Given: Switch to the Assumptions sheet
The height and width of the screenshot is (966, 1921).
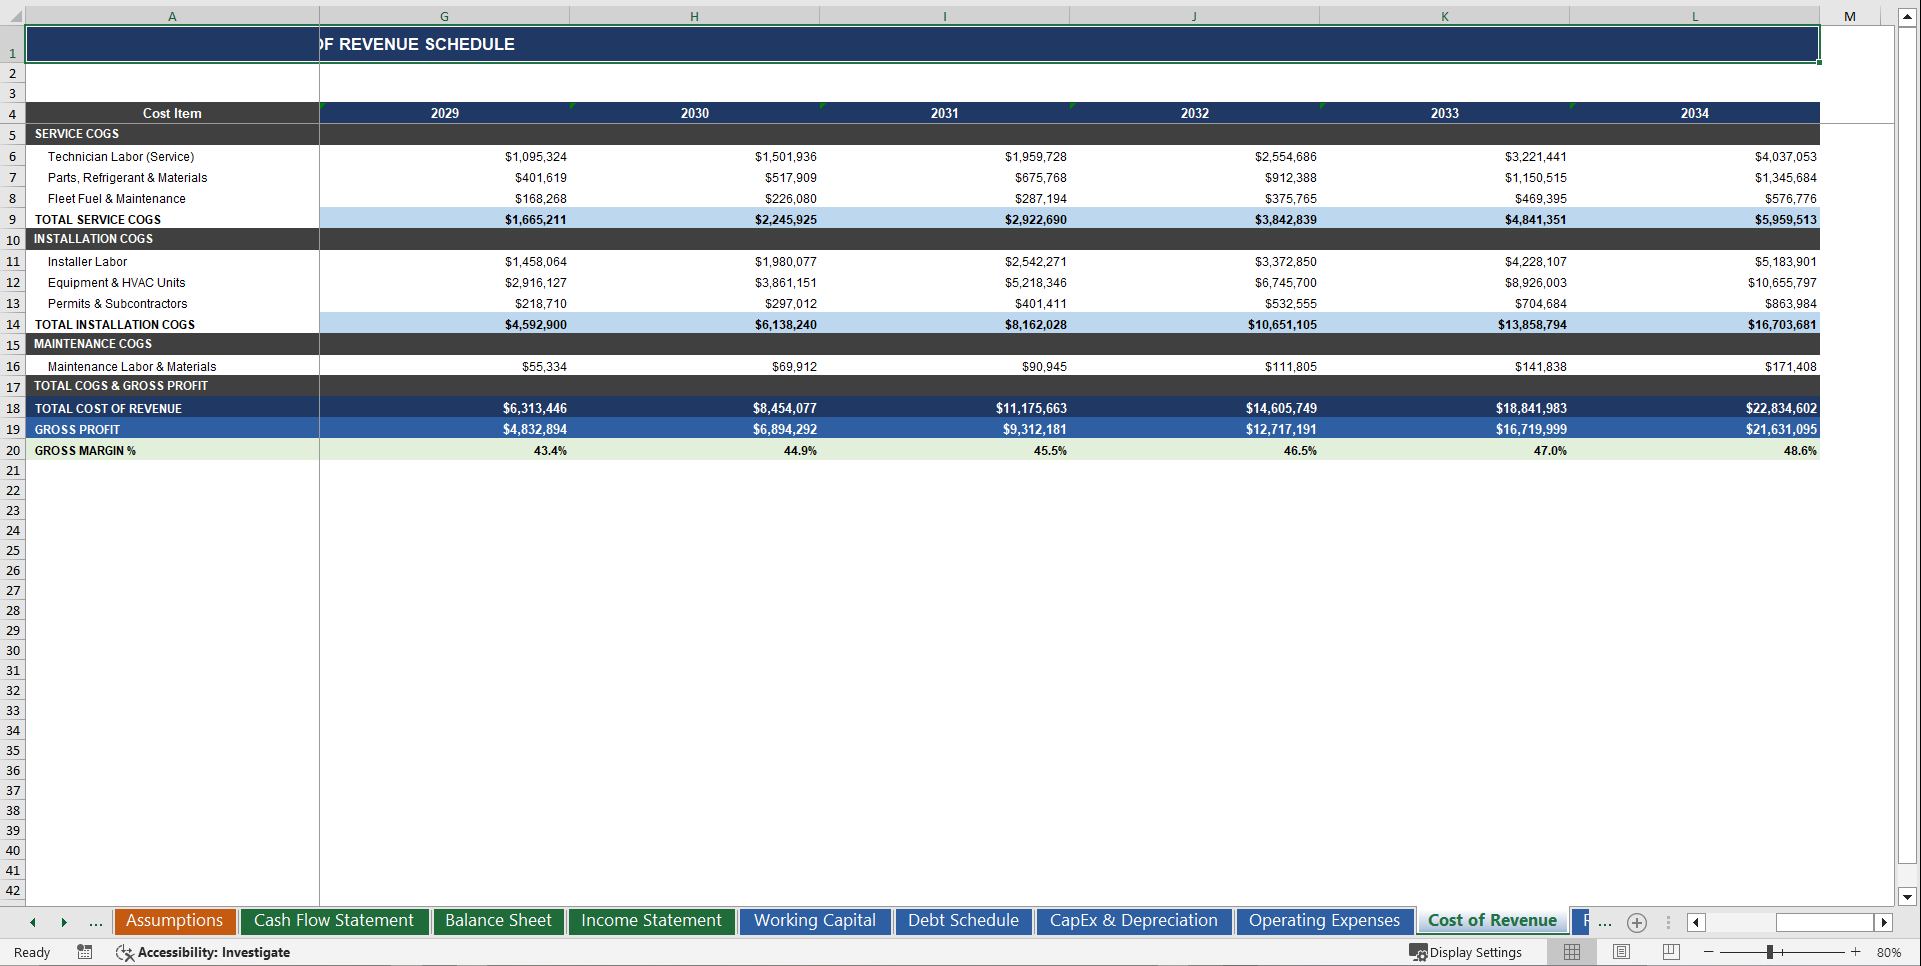Looking at the screenshot, I should (x=174, y=921).
